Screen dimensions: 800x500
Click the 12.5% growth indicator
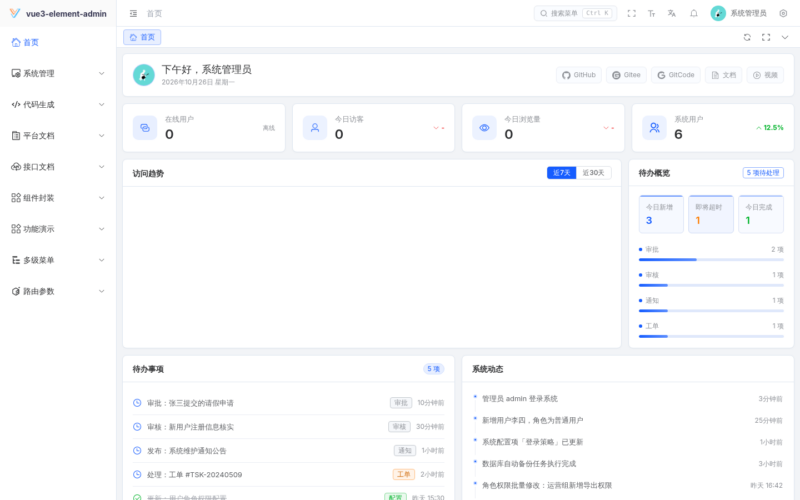769,128
